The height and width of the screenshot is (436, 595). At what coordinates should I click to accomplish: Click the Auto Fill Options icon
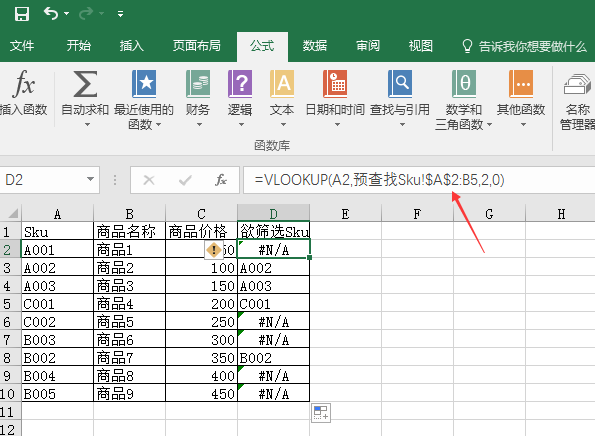point(321,412)
